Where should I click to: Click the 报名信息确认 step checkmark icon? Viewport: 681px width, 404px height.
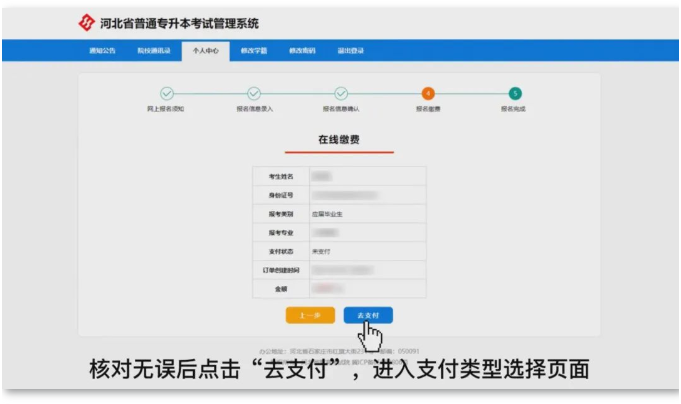[341, 93]
